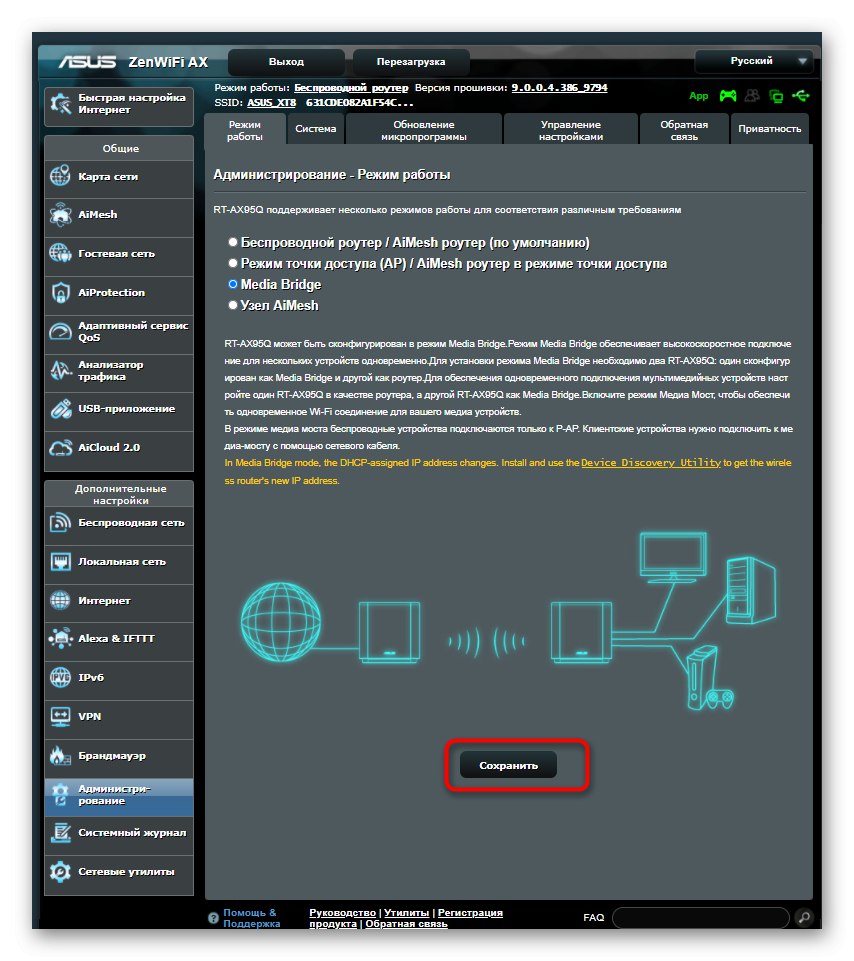Open the quick Internet setup wizard icon
This screenshot has width=854, height=961.
pyautogui.click(x=61, y=104)
